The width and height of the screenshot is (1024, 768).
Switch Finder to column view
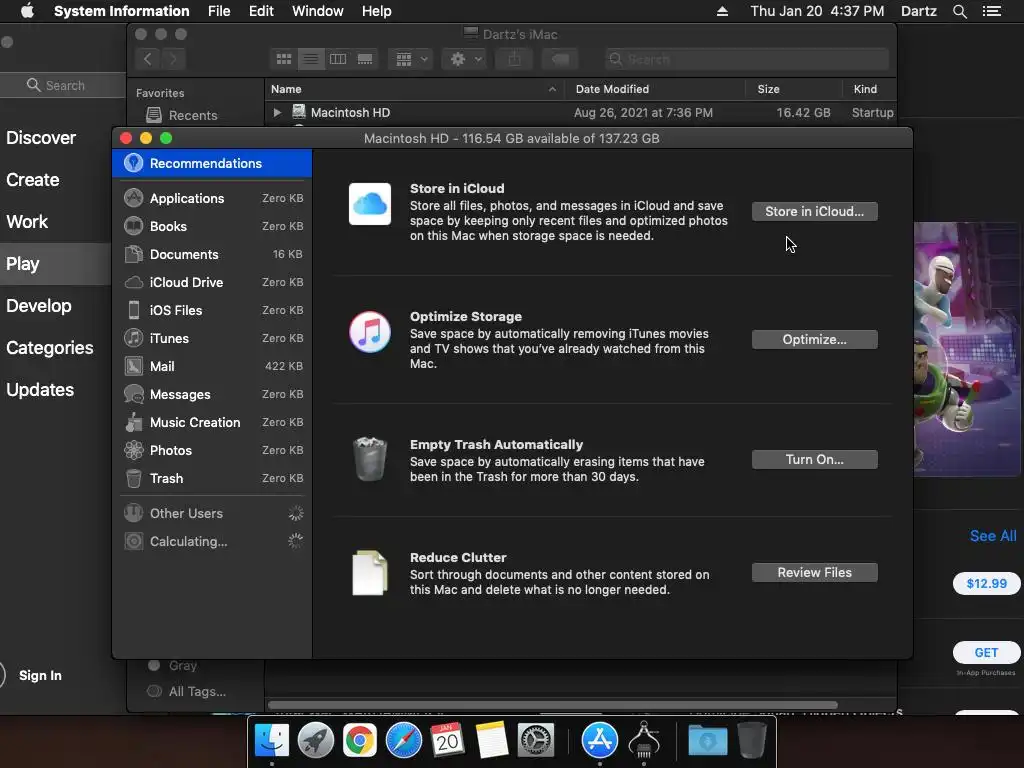point(338,59)
